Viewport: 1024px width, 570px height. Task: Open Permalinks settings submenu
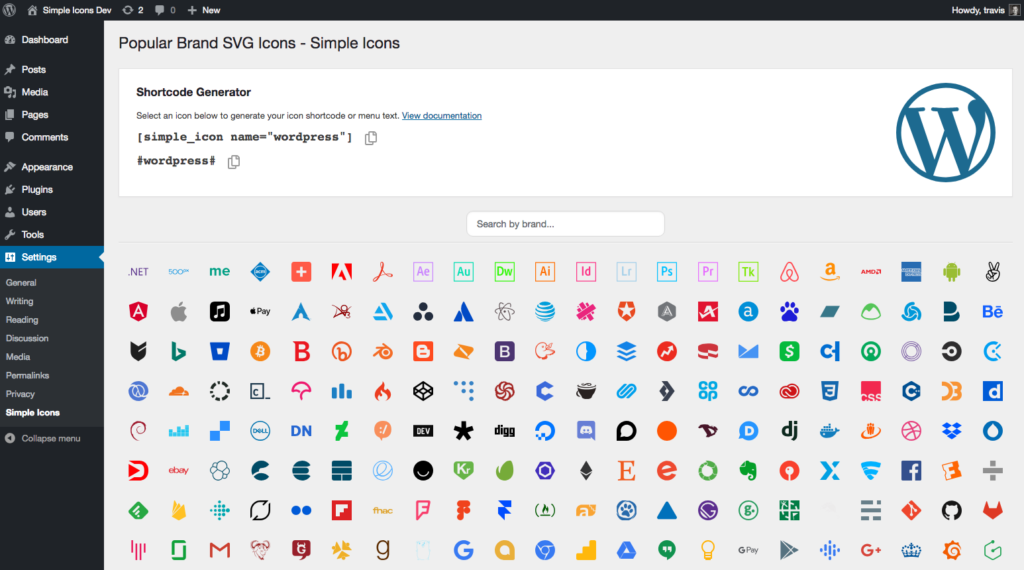(x=27, y=375)
